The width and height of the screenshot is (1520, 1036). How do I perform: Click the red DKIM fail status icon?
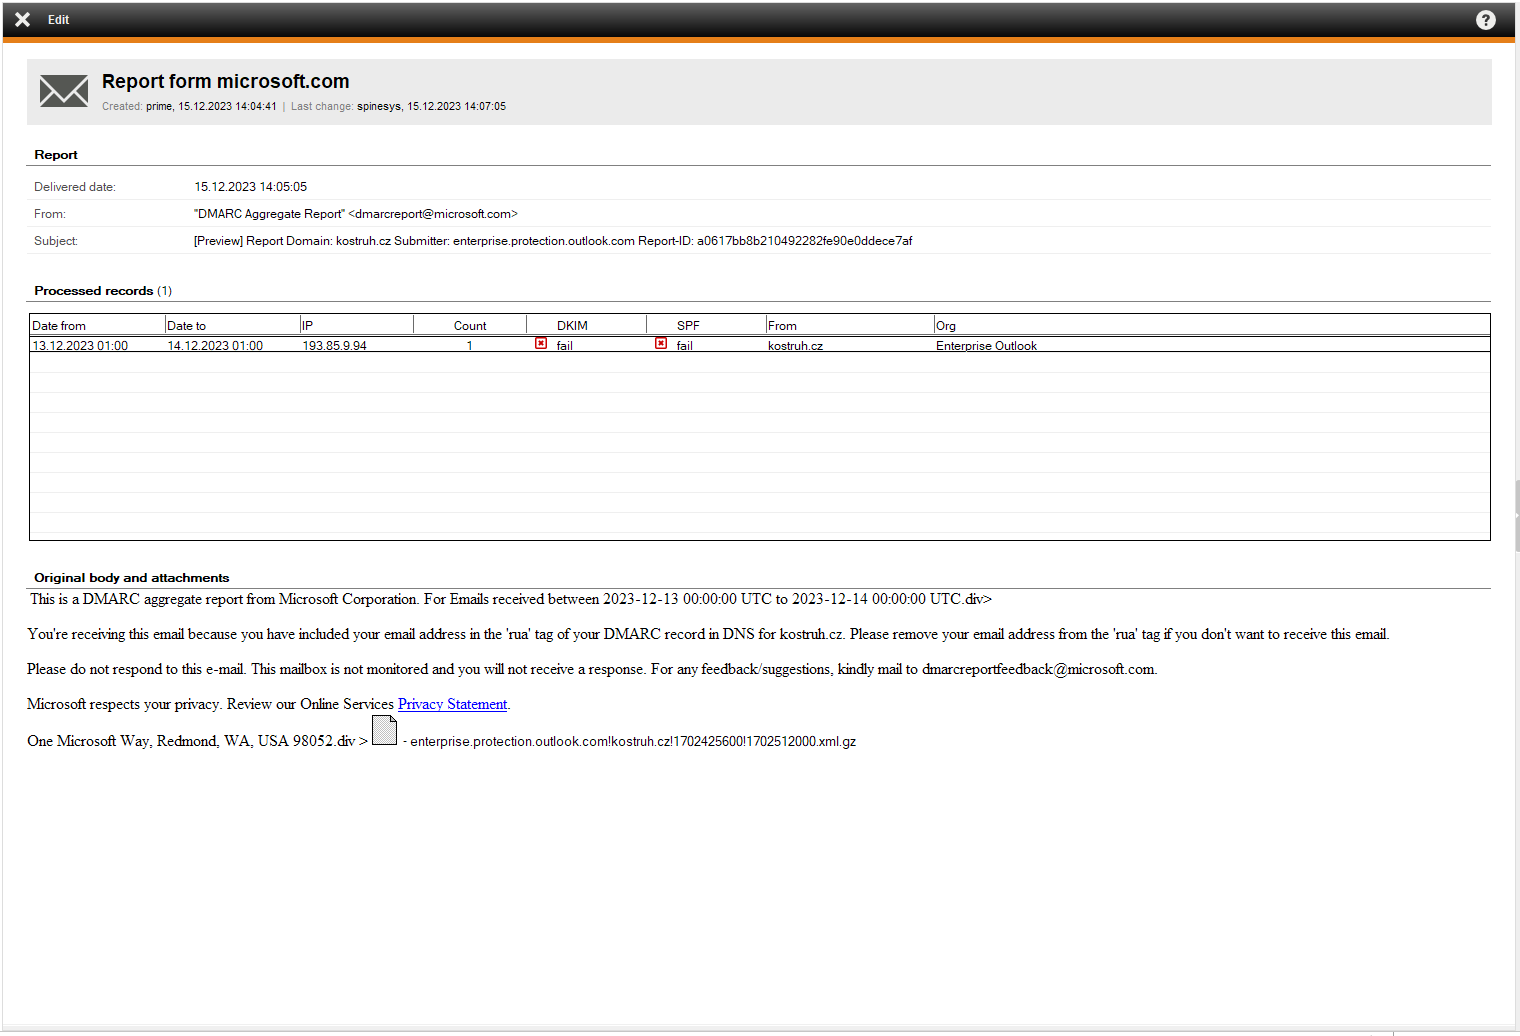[x=541, y=343]
